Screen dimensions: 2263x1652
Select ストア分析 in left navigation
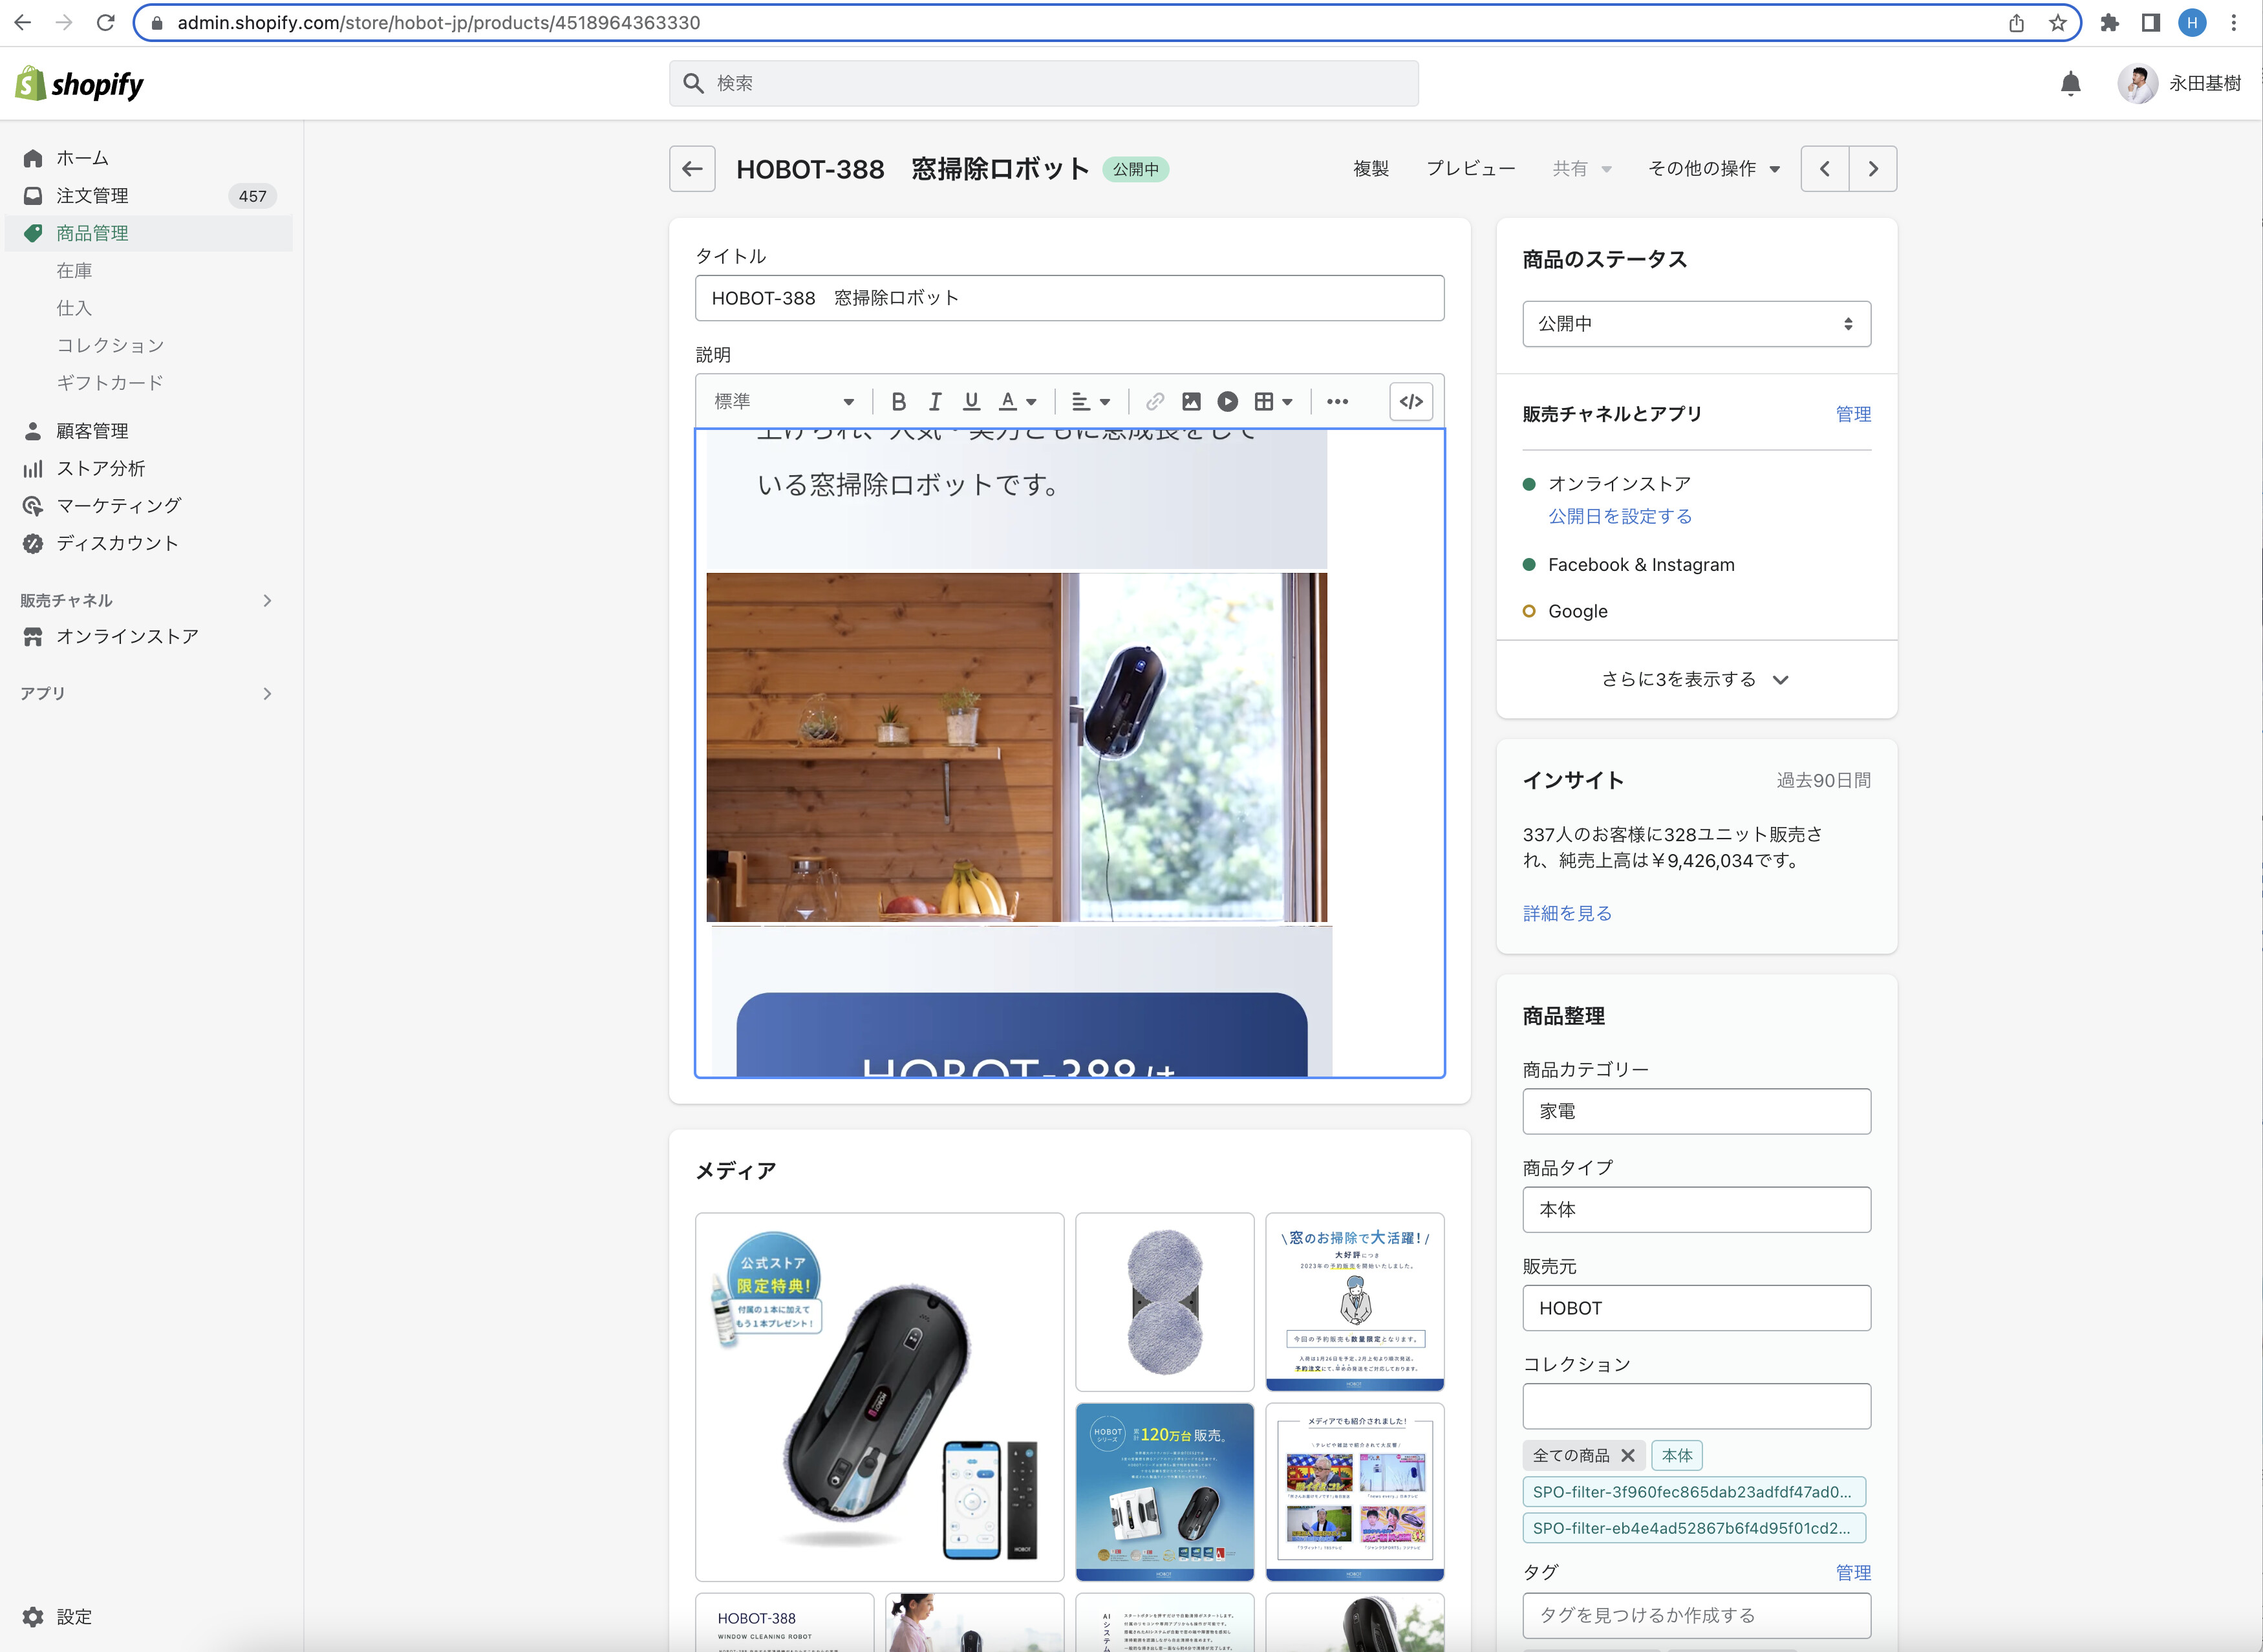[100, 469]
